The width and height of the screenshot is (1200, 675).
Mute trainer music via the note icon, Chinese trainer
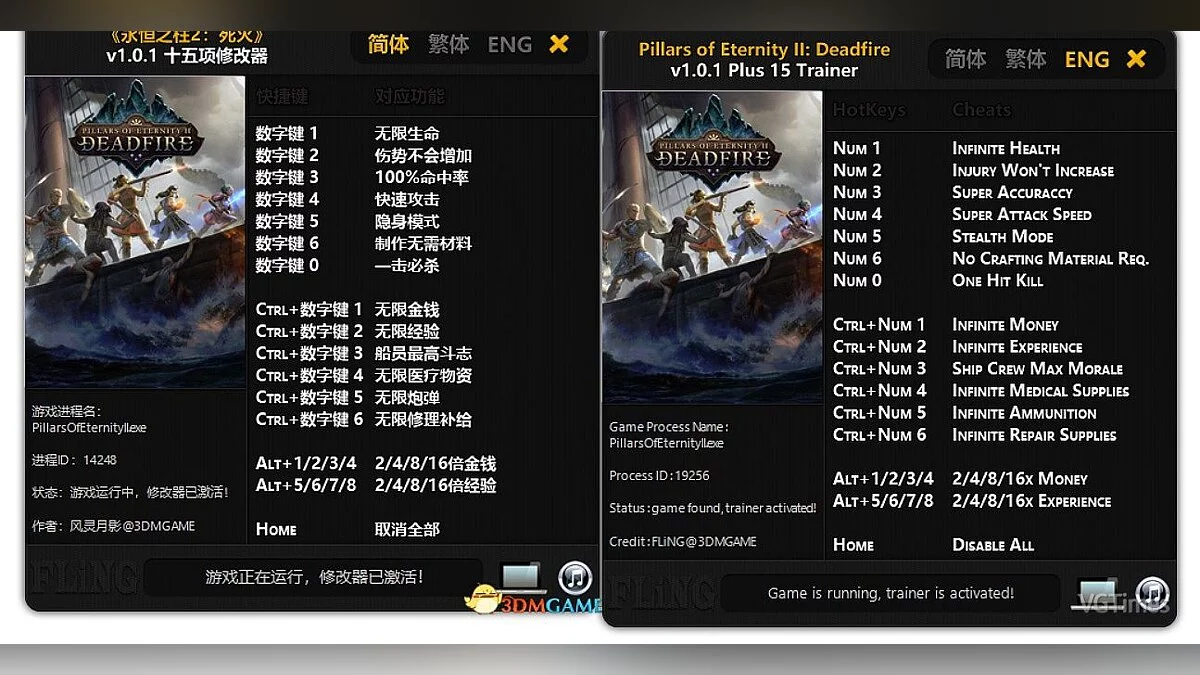(x=576, y=578)
